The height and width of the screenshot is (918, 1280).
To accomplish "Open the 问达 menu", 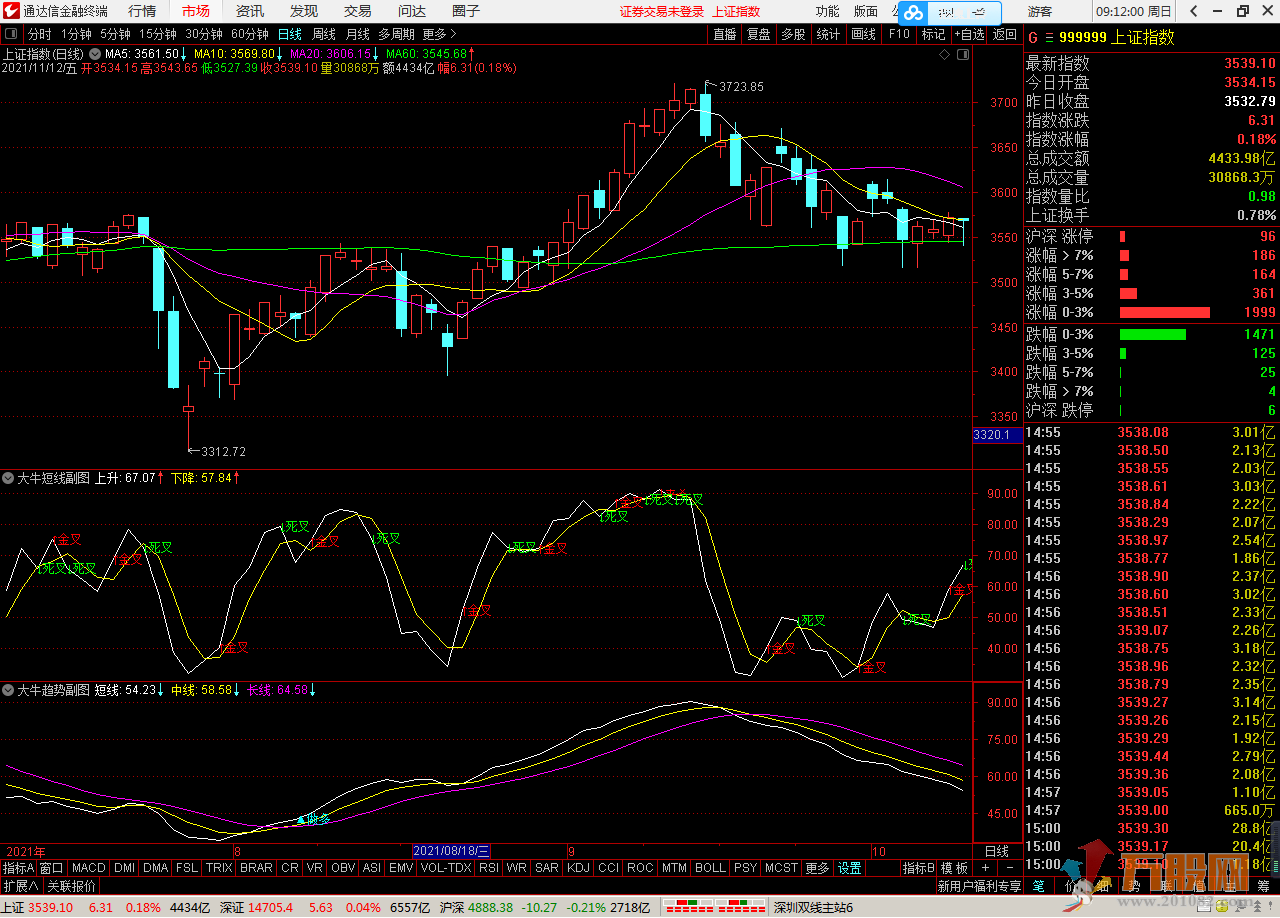I will tap(412, 11).
